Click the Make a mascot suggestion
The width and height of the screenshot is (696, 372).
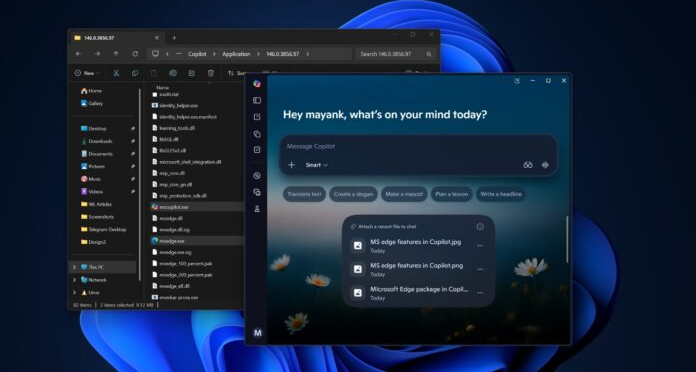pyautogui.click(x=404, y=194)
